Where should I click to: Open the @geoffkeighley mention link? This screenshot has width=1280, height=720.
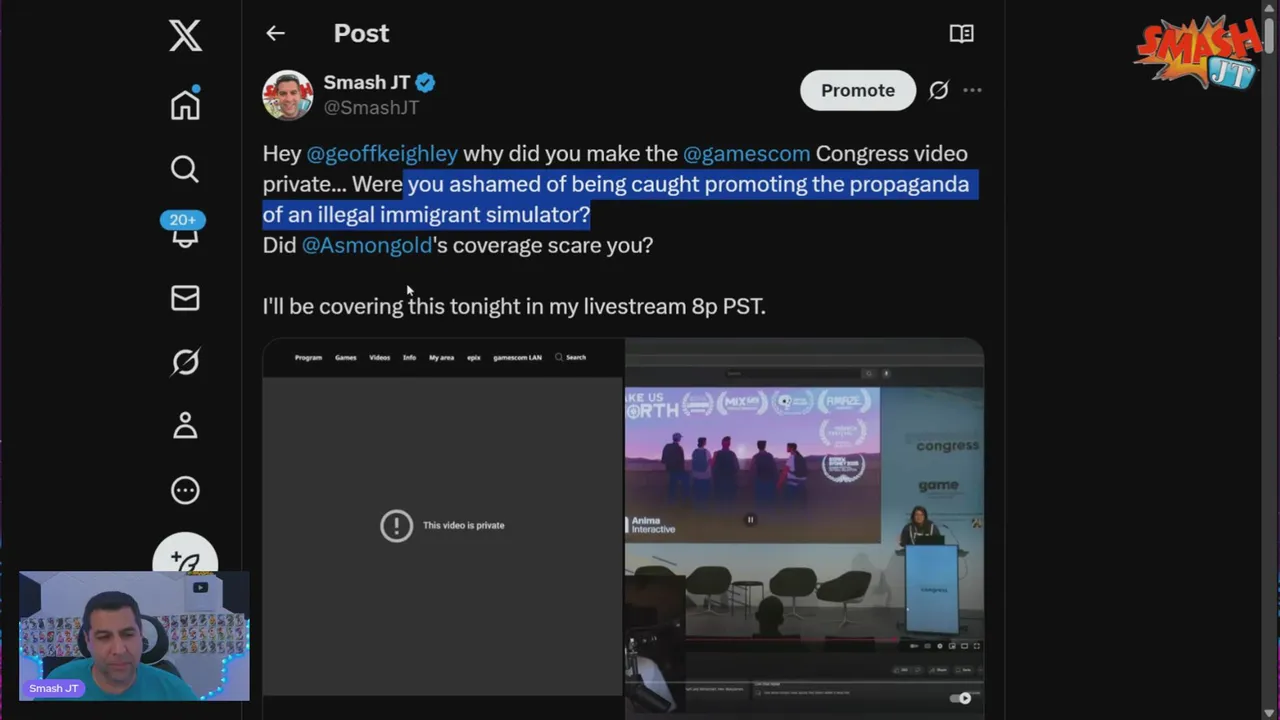[382, 153]
